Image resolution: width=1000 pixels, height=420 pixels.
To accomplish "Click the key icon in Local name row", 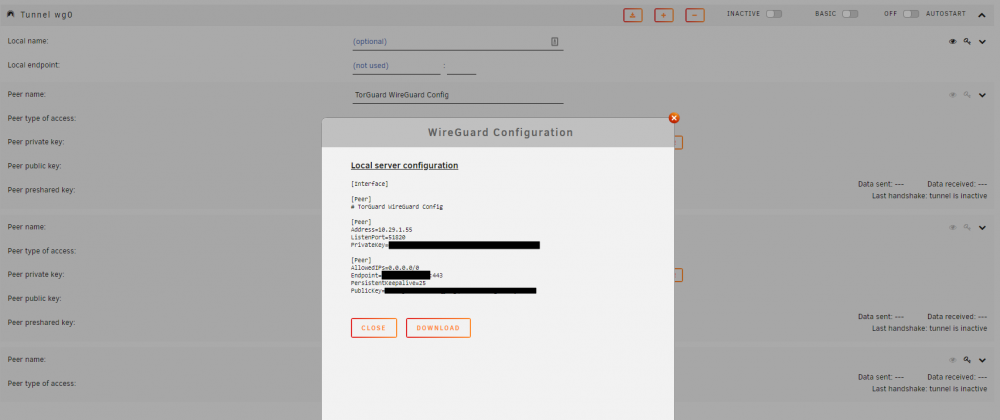I will point(967,41).
